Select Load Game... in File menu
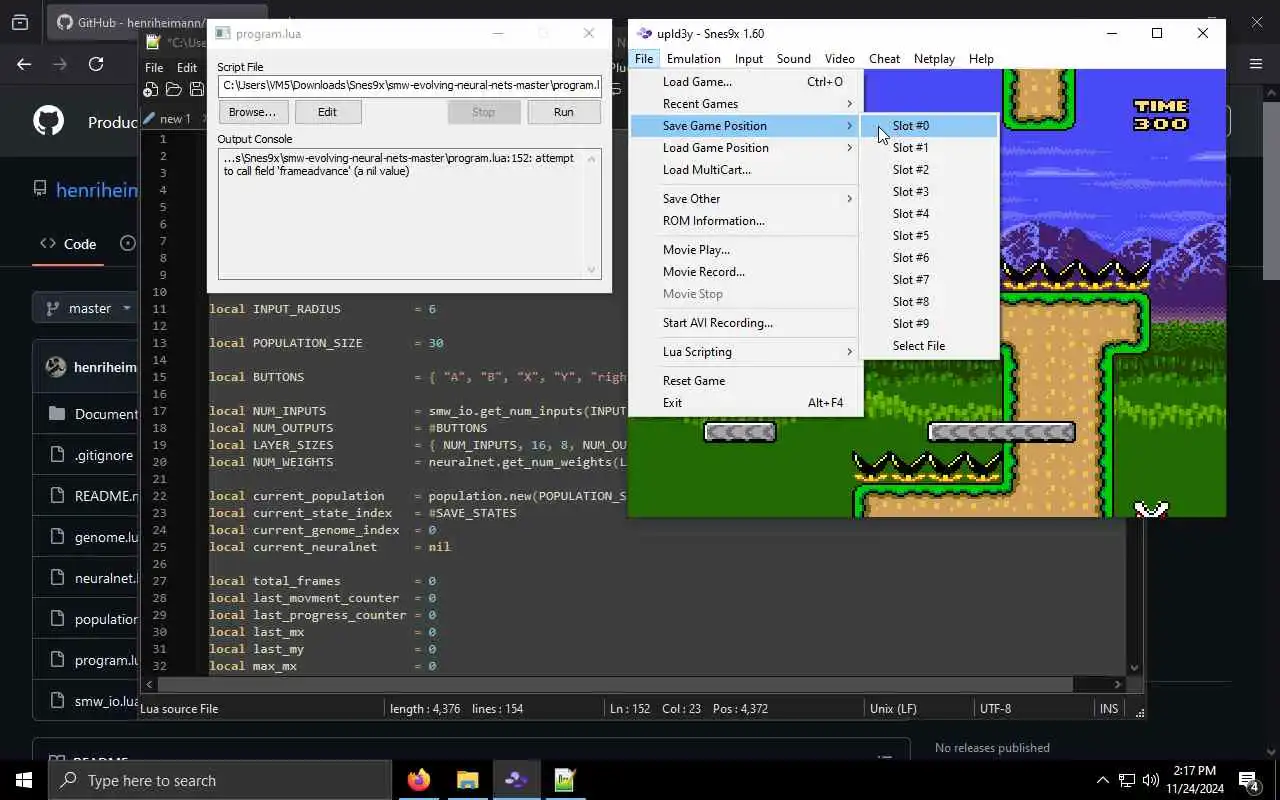Viewport: 1280px width, 800px height. coord(746,82)
